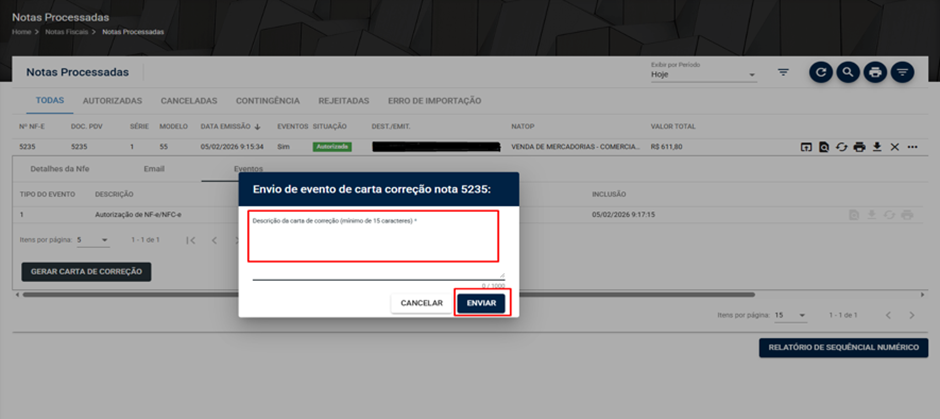940x419 pixels.
Task: Switch to the AUTORIZADAS tab
Action: 112,101
